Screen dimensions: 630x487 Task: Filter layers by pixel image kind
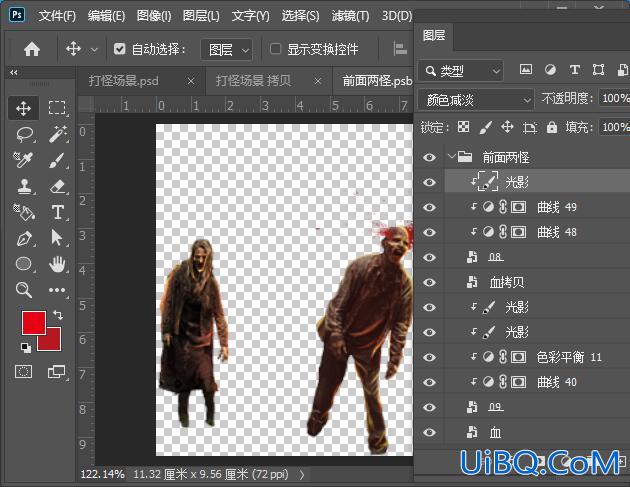[526, 70]
